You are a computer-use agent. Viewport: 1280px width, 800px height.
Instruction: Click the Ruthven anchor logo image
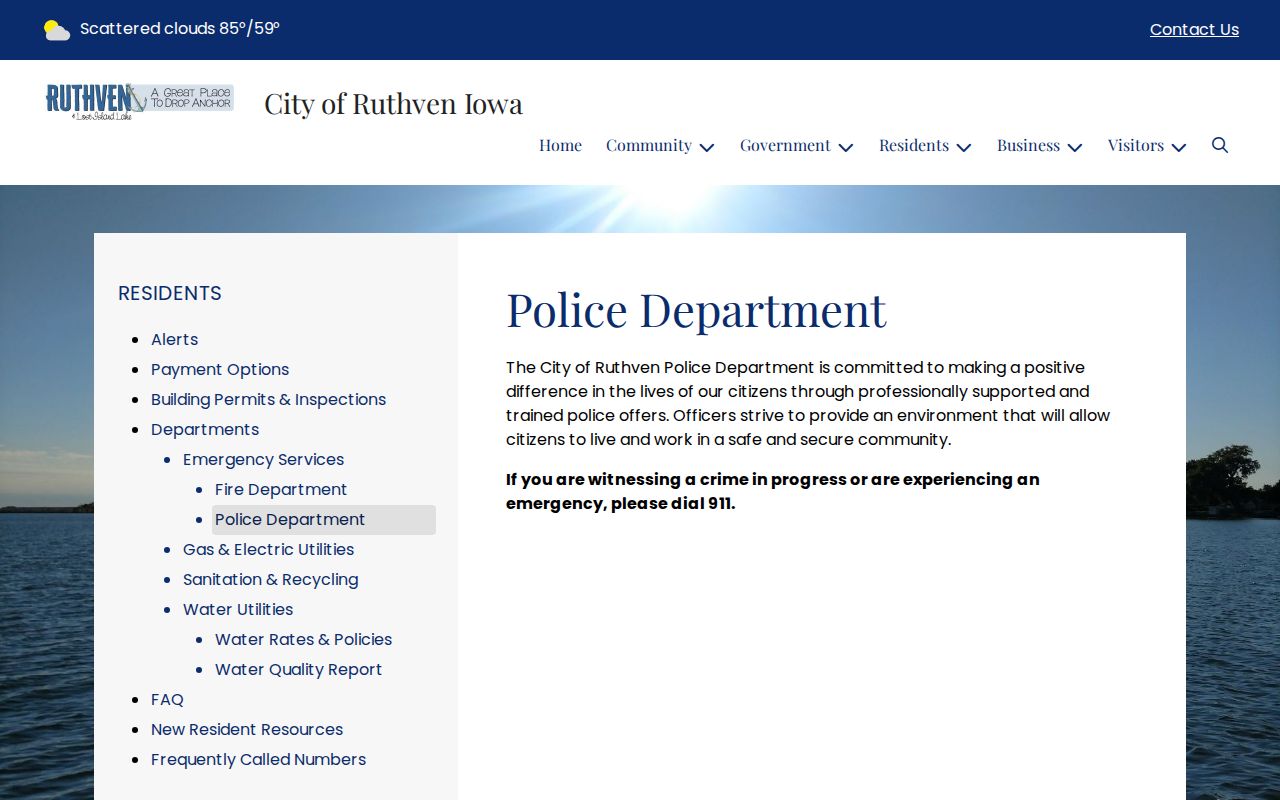[140, 102]
